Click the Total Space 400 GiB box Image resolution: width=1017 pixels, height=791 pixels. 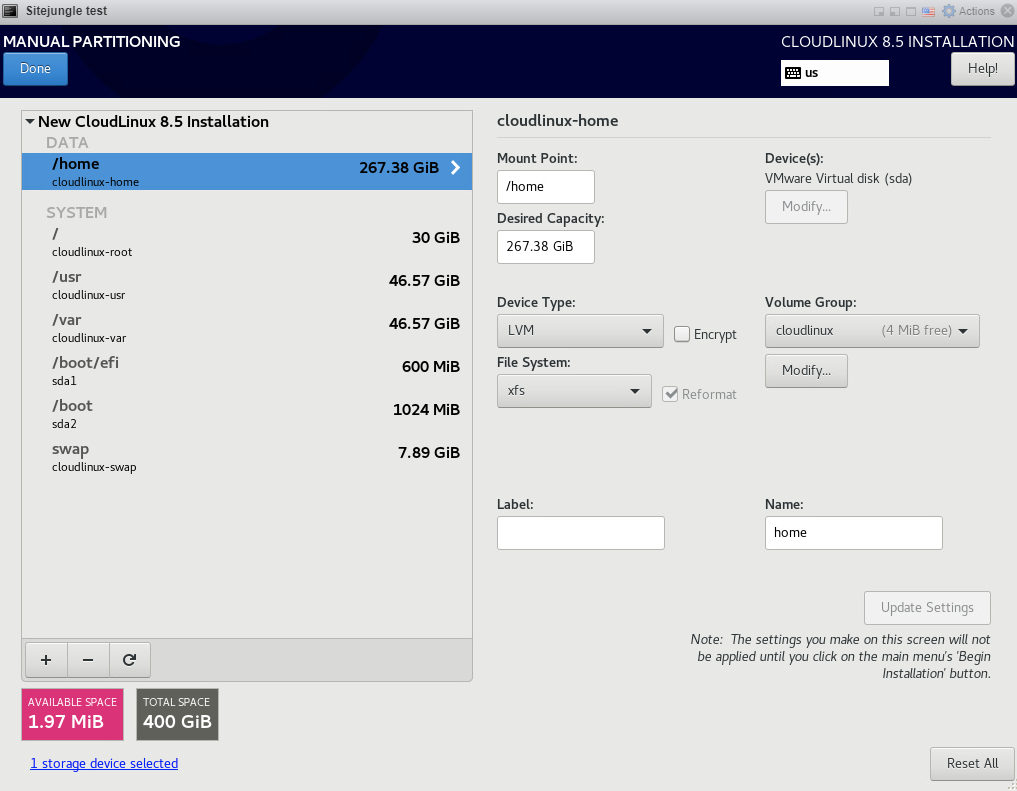177,714
